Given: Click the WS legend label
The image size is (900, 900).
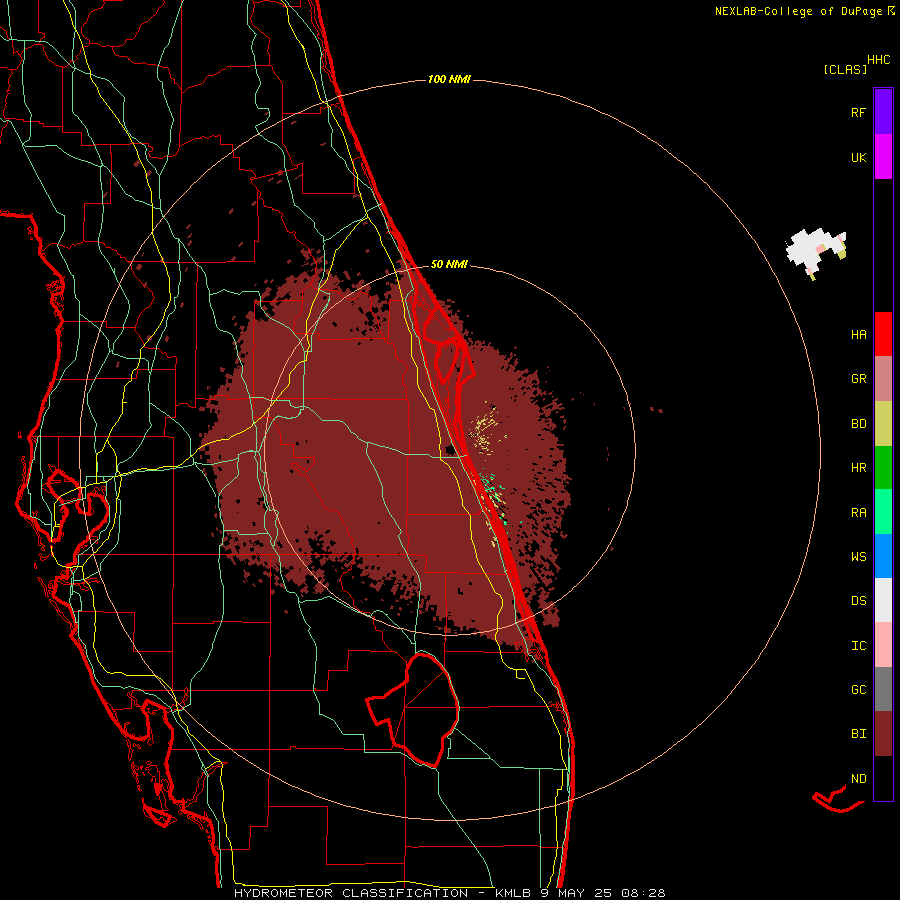Looking at the screenshot, I should [x=858, y=557].
